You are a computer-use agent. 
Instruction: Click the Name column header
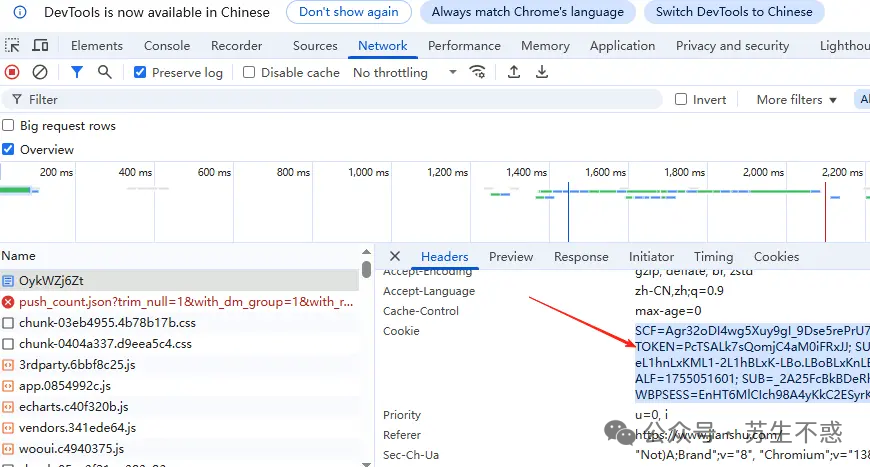tap(18, 256)
